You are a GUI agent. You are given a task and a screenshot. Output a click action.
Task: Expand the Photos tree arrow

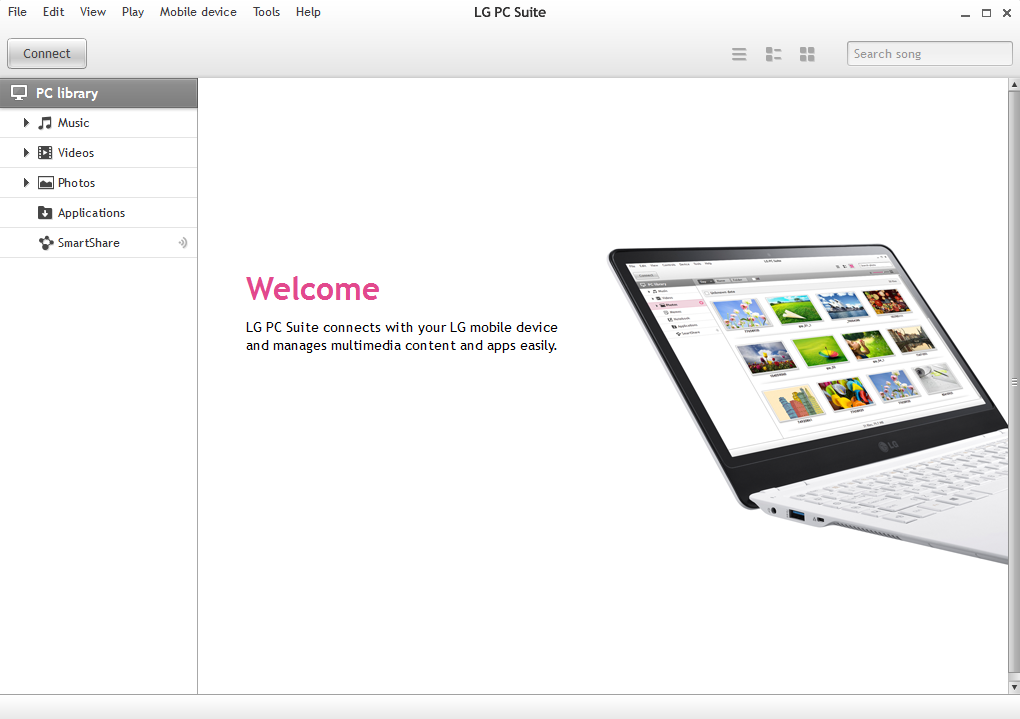(26, 183)
